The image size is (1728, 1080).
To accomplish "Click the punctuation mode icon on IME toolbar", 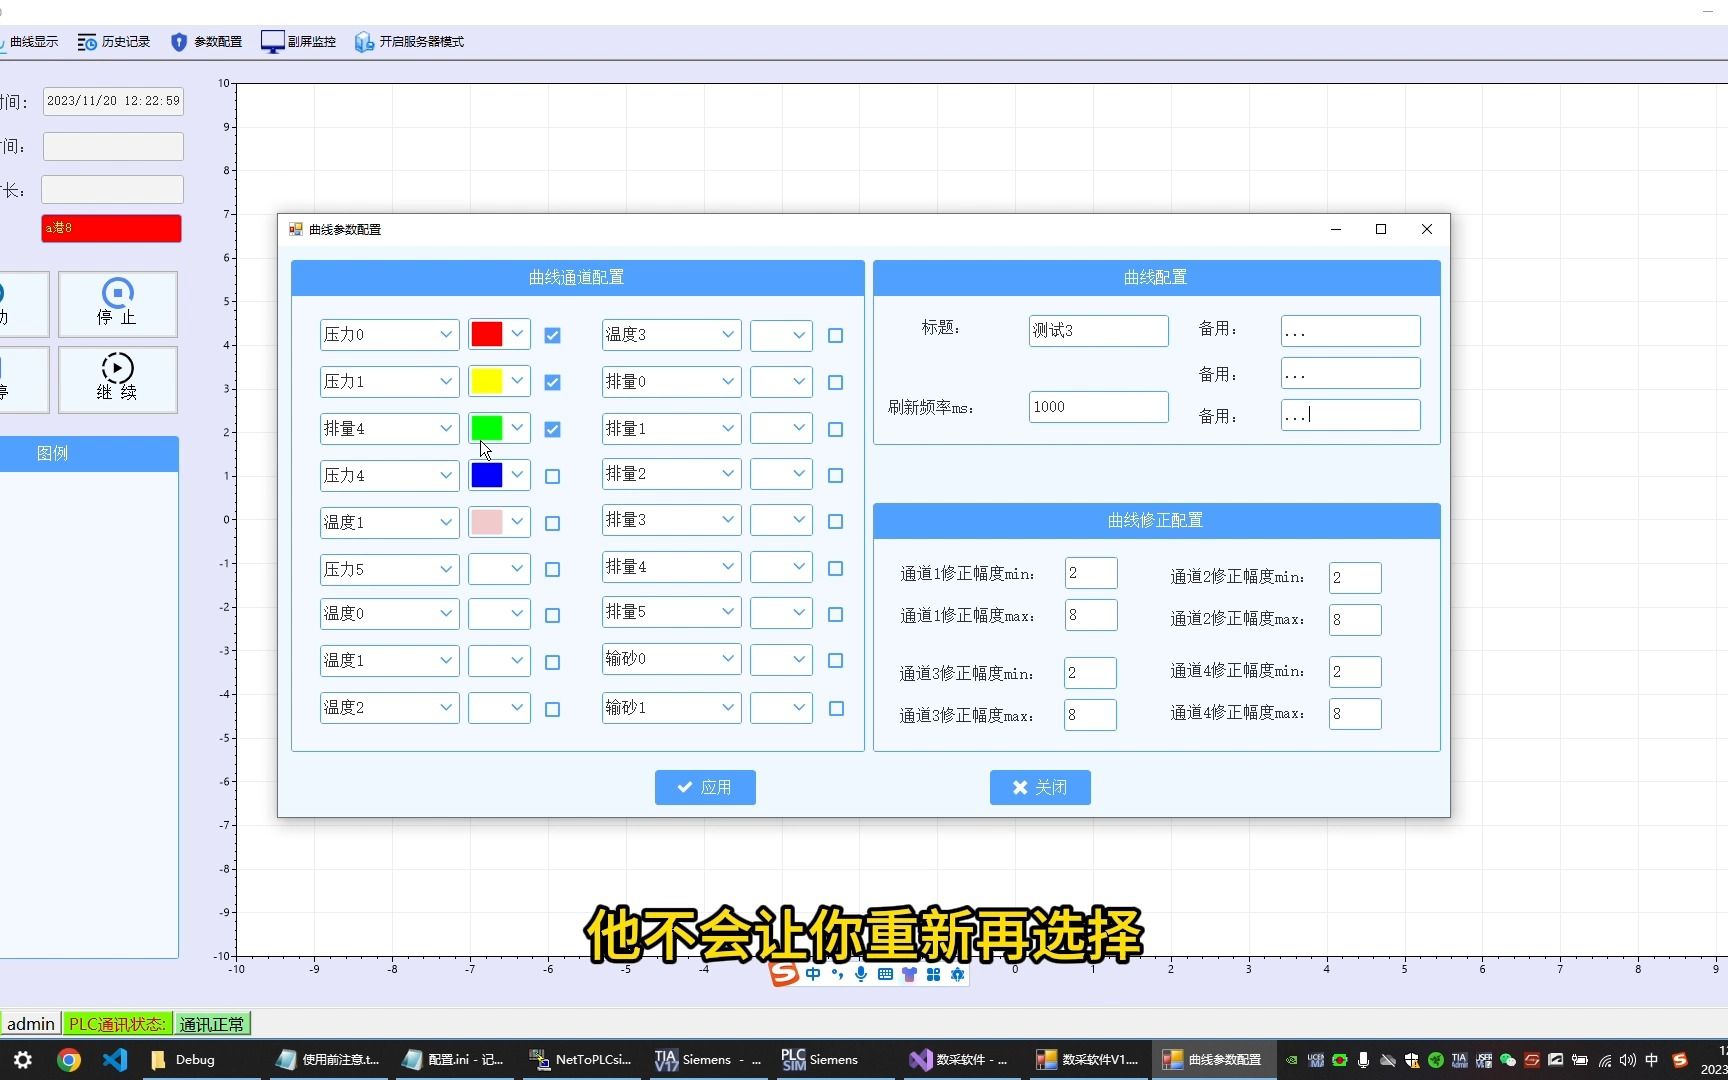I will pos(837,974).
